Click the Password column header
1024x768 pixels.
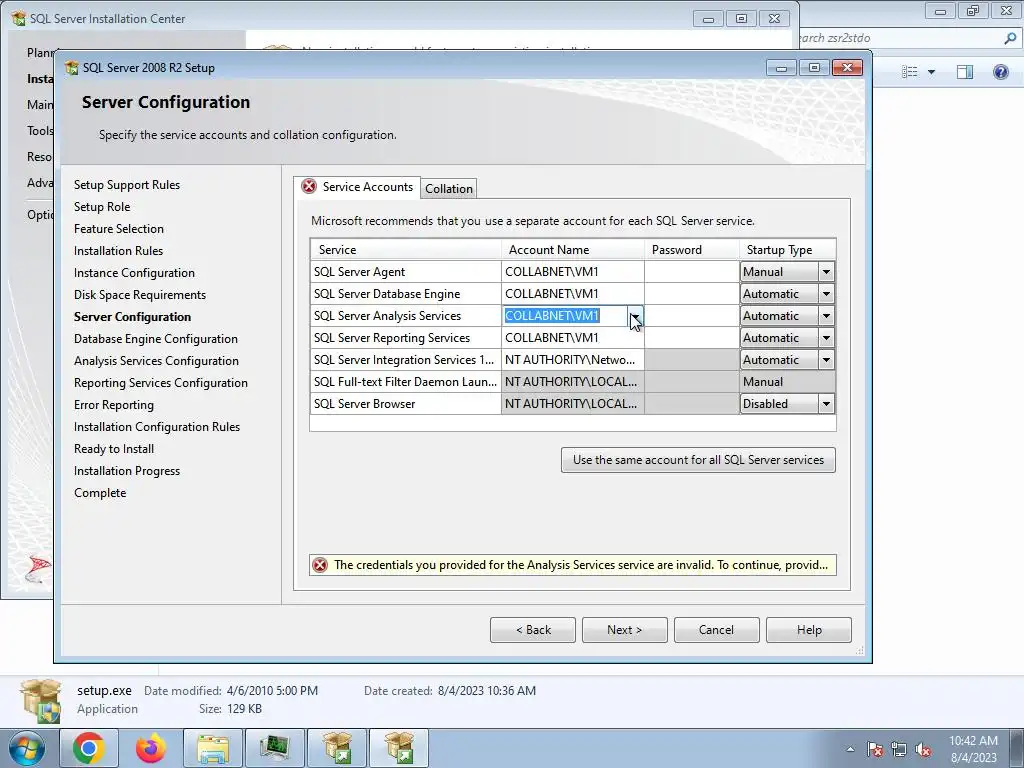pos(692,249)
